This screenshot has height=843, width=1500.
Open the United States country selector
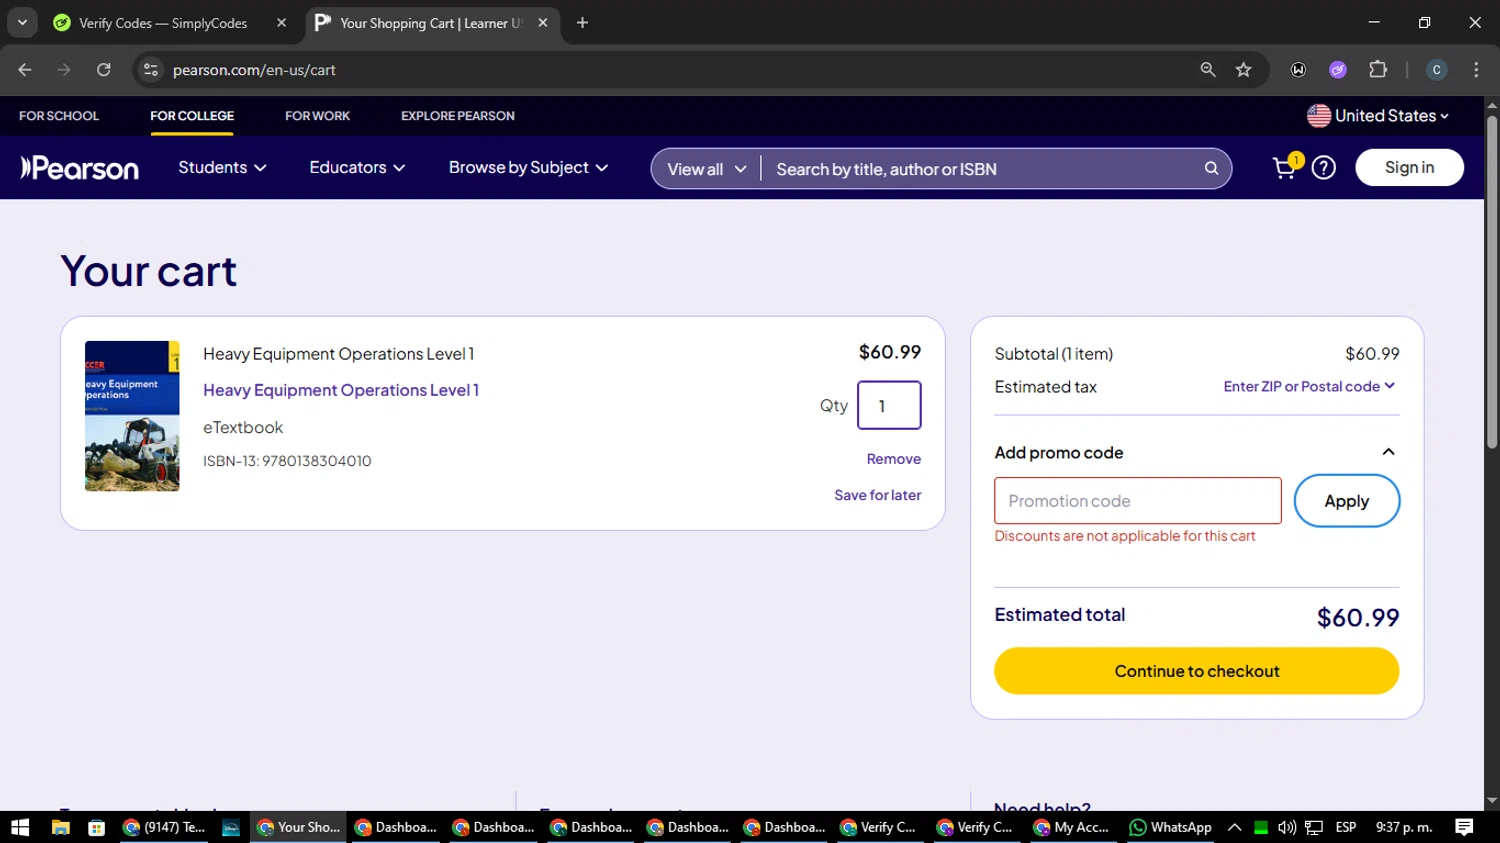pyautogui.click(x=1378, y=116)
